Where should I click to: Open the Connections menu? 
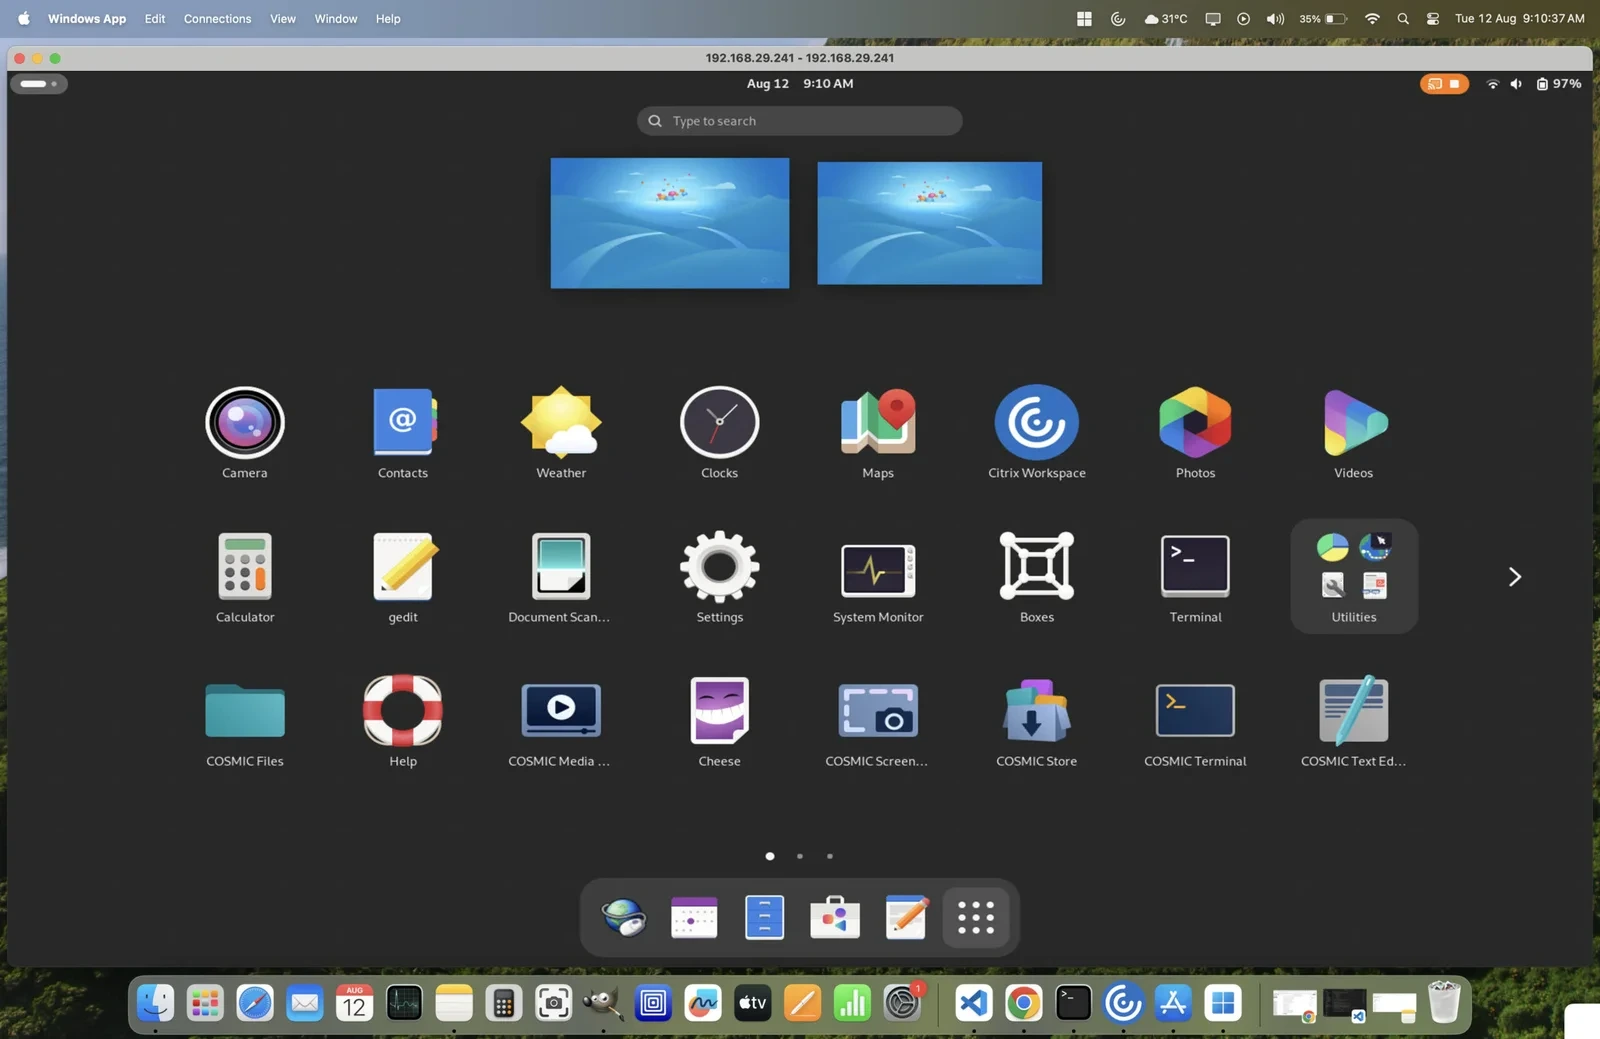point(217,19)
